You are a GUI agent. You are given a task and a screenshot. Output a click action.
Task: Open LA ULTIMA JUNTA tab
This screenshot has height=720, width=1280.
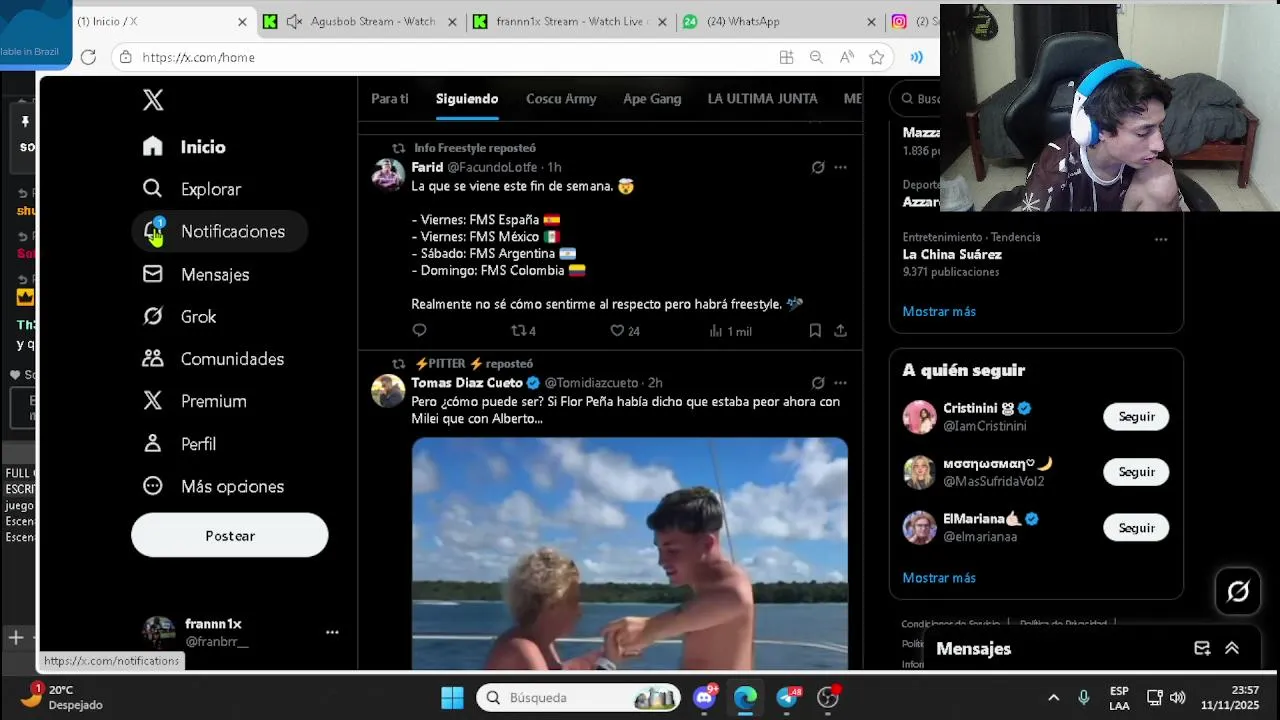click(x=762, y=99)
